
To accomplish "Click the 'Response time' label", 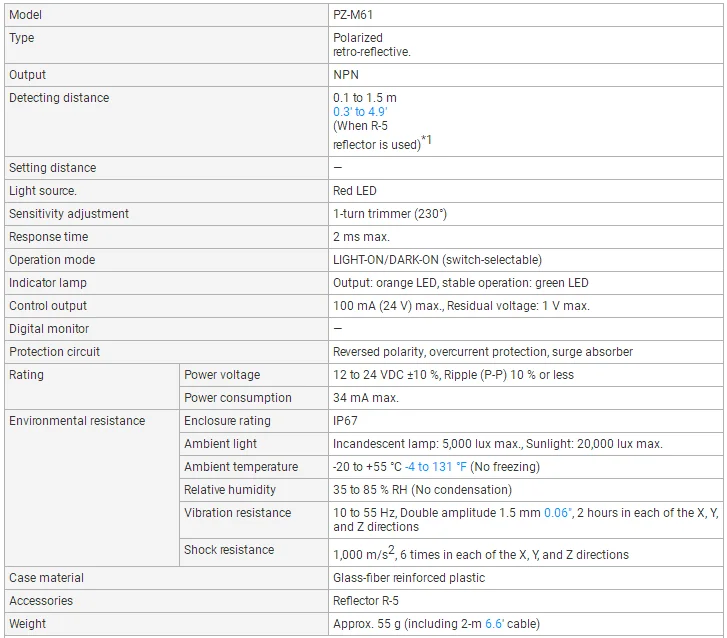I will pyautogui.click(x=49, y=237).
